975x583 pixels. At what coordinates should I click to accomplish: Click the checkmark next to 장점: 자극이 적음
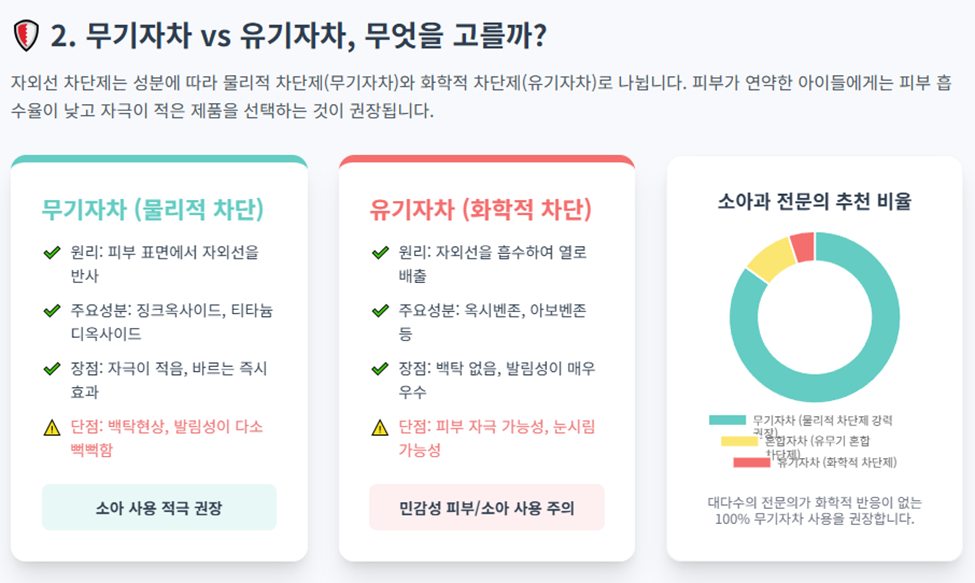pos(52,369)
